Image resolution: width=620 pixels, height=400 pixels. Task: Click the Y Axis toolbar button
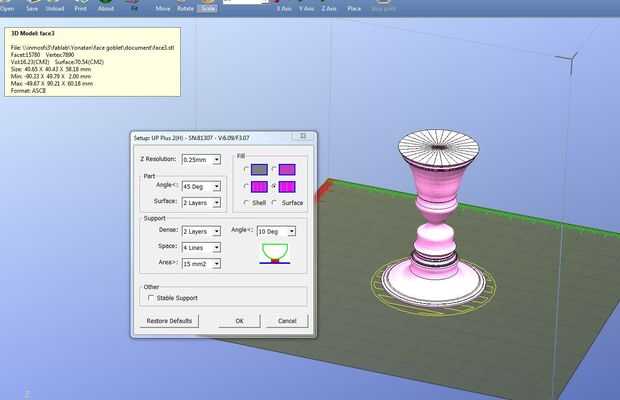click(306, 6)
